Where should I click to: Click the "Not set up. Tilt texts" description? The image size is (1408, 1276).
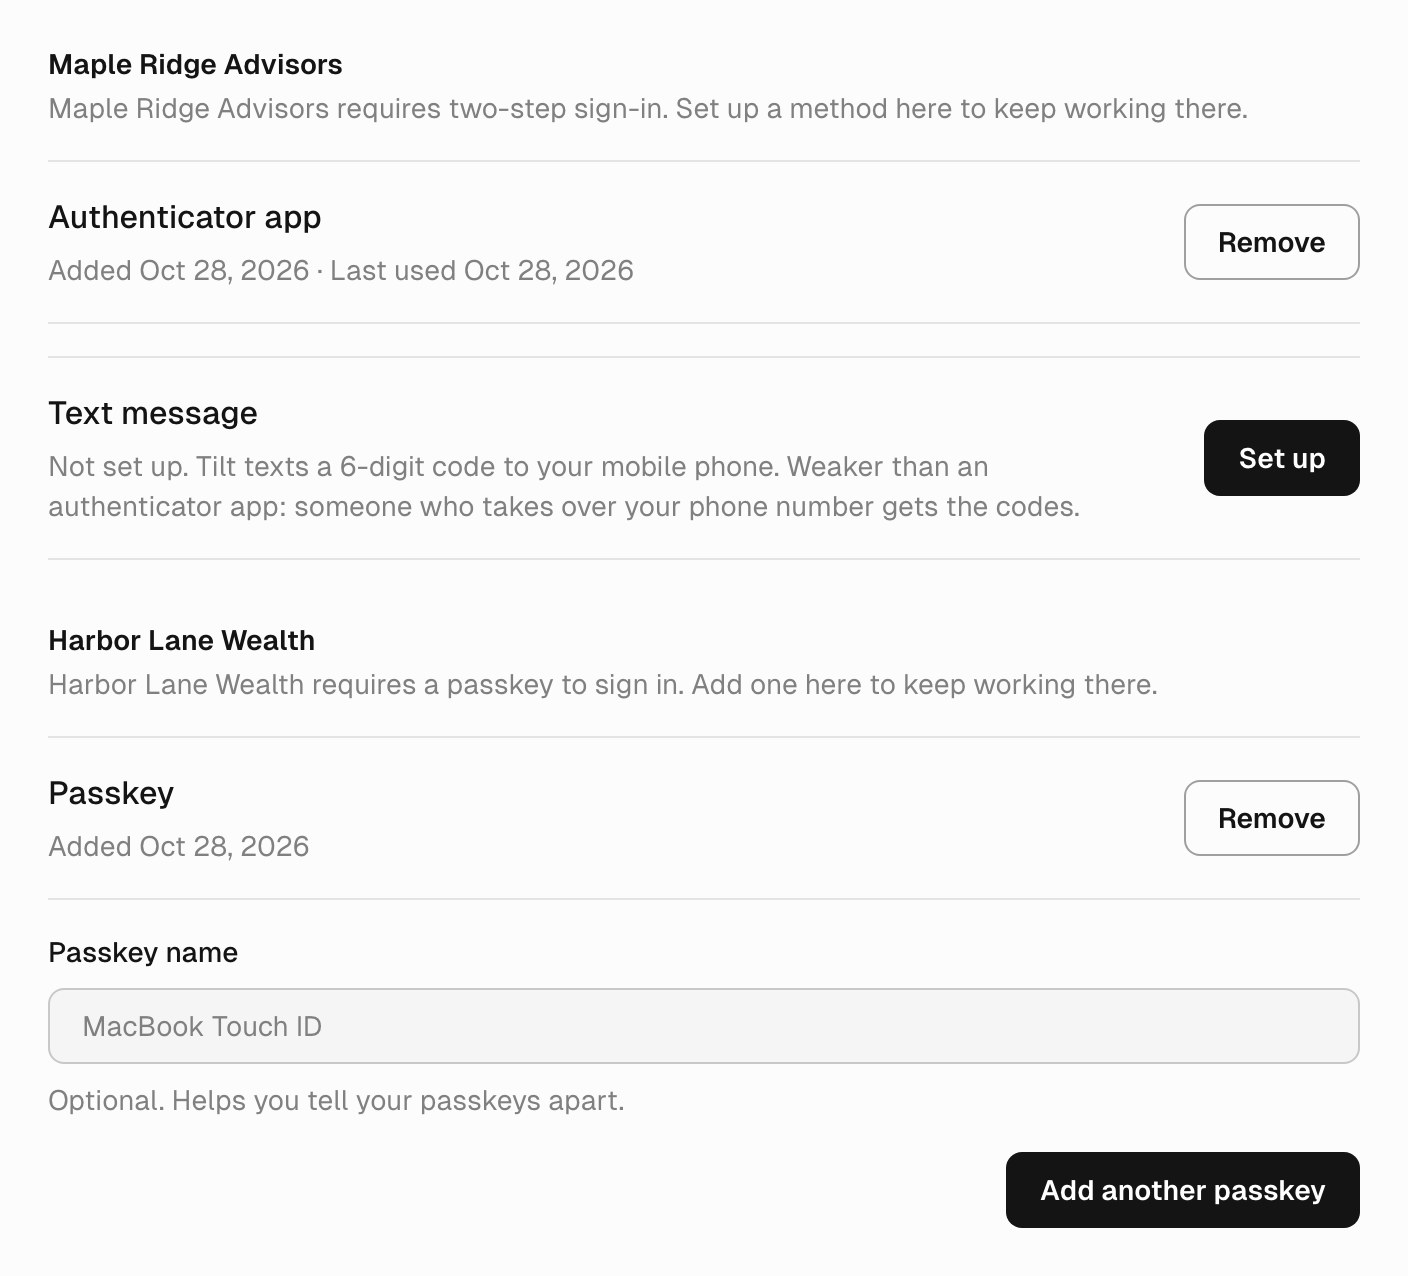pos(564,487)
